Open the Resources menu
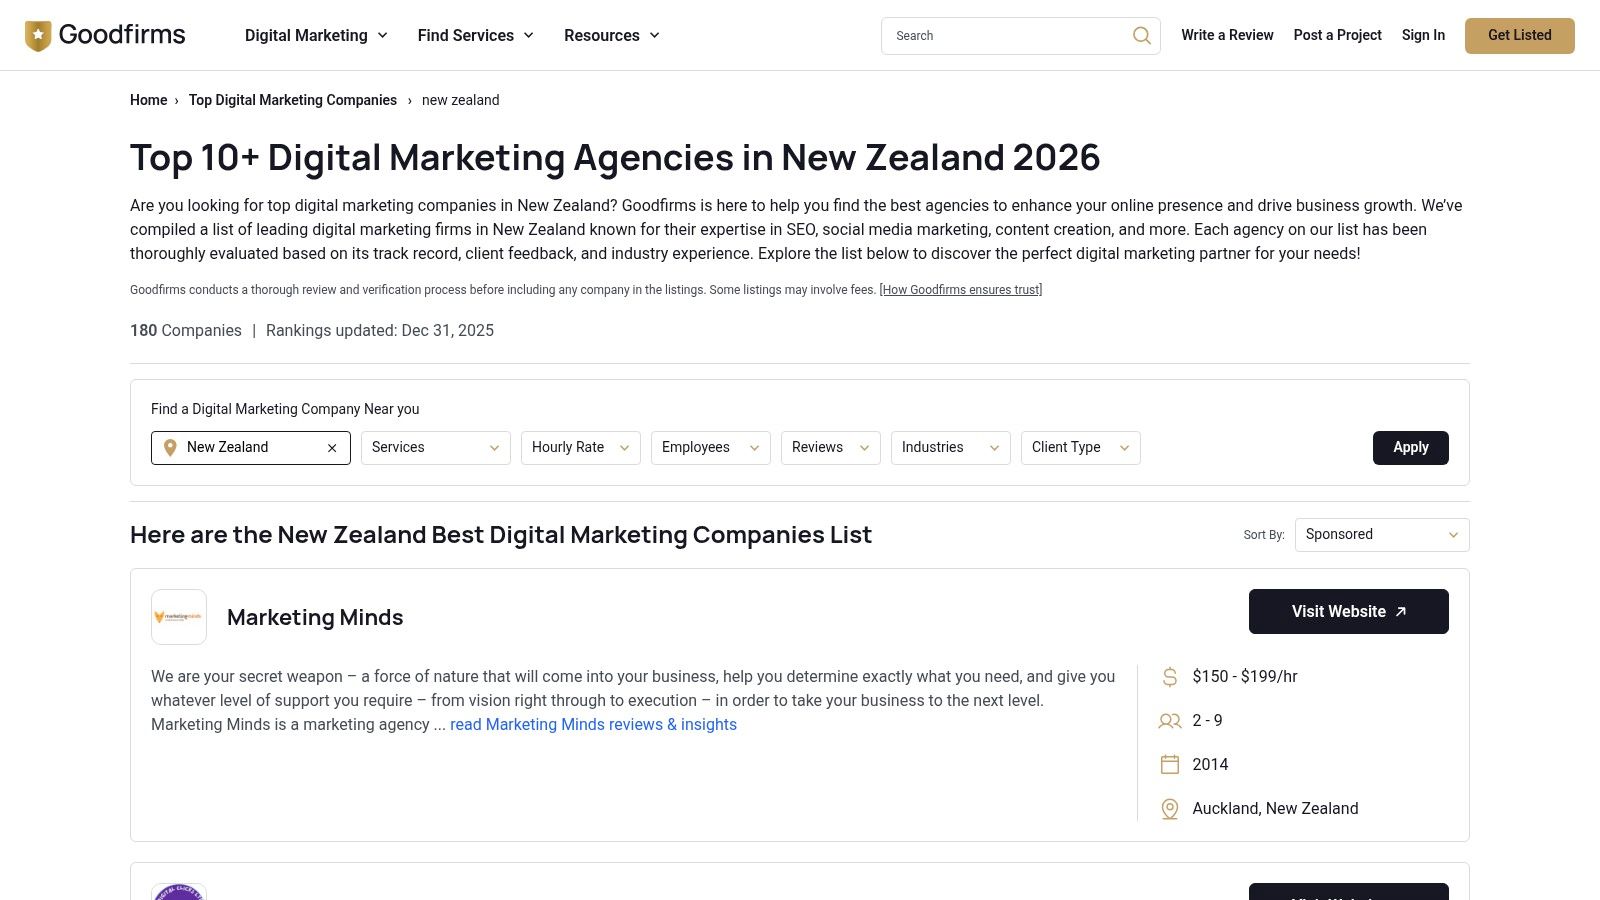 611,35
